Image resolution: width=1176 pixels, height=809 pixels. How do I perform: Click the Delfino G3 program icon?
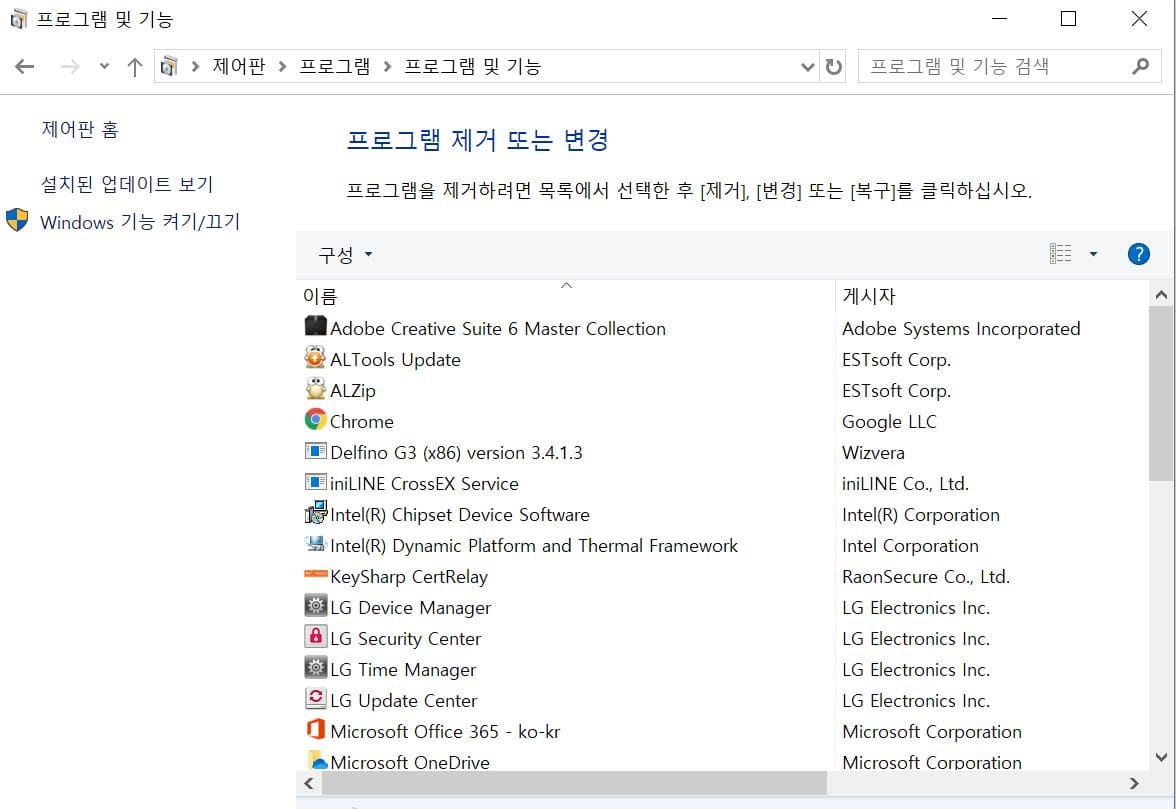tap(316, 451)
